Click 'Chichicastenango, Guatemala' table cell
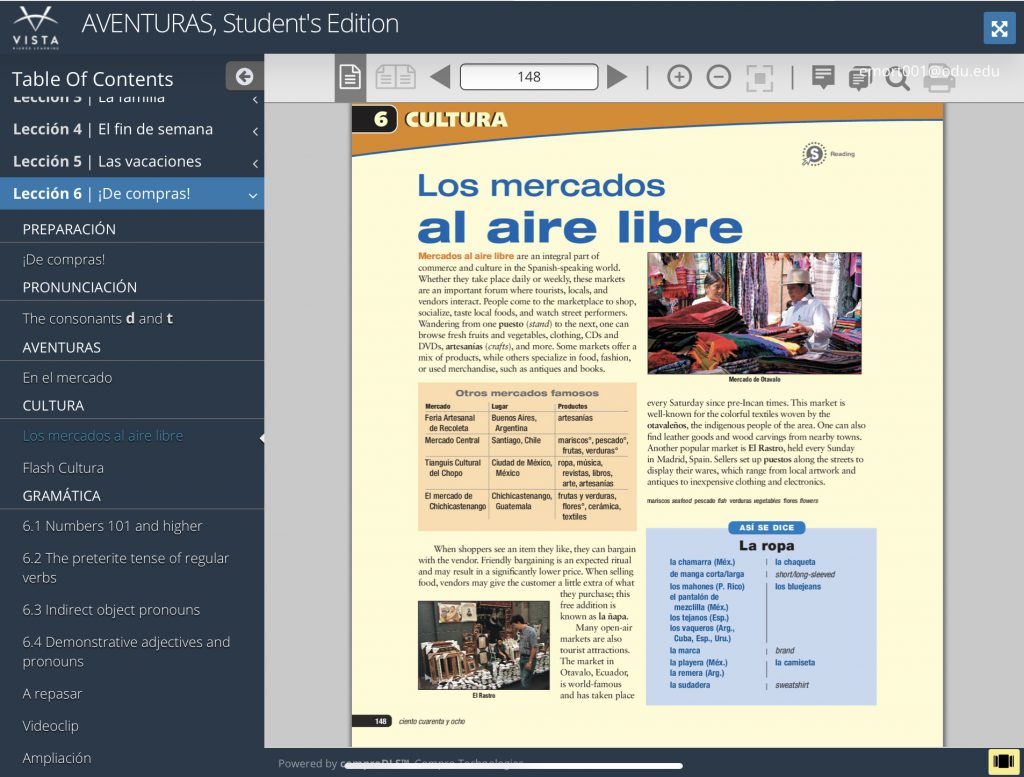1024x777 pixels. pyautogui.click(x=521, y=501)
